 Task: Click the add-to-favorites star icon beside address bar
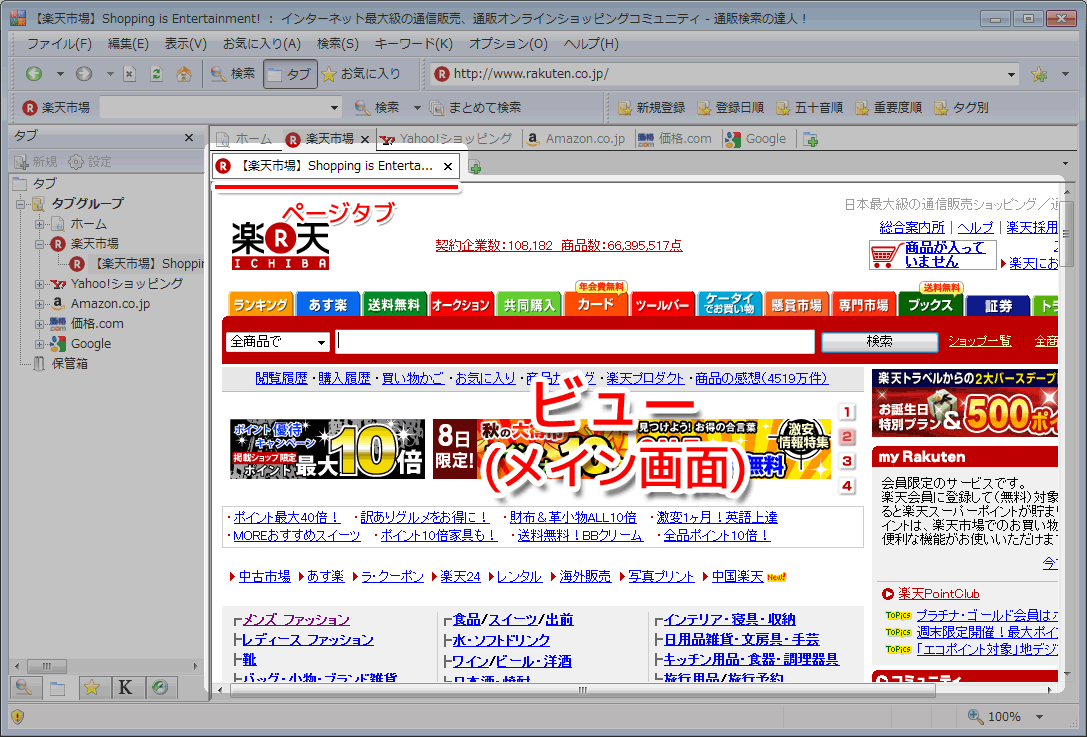click(x=1038, y=74)
